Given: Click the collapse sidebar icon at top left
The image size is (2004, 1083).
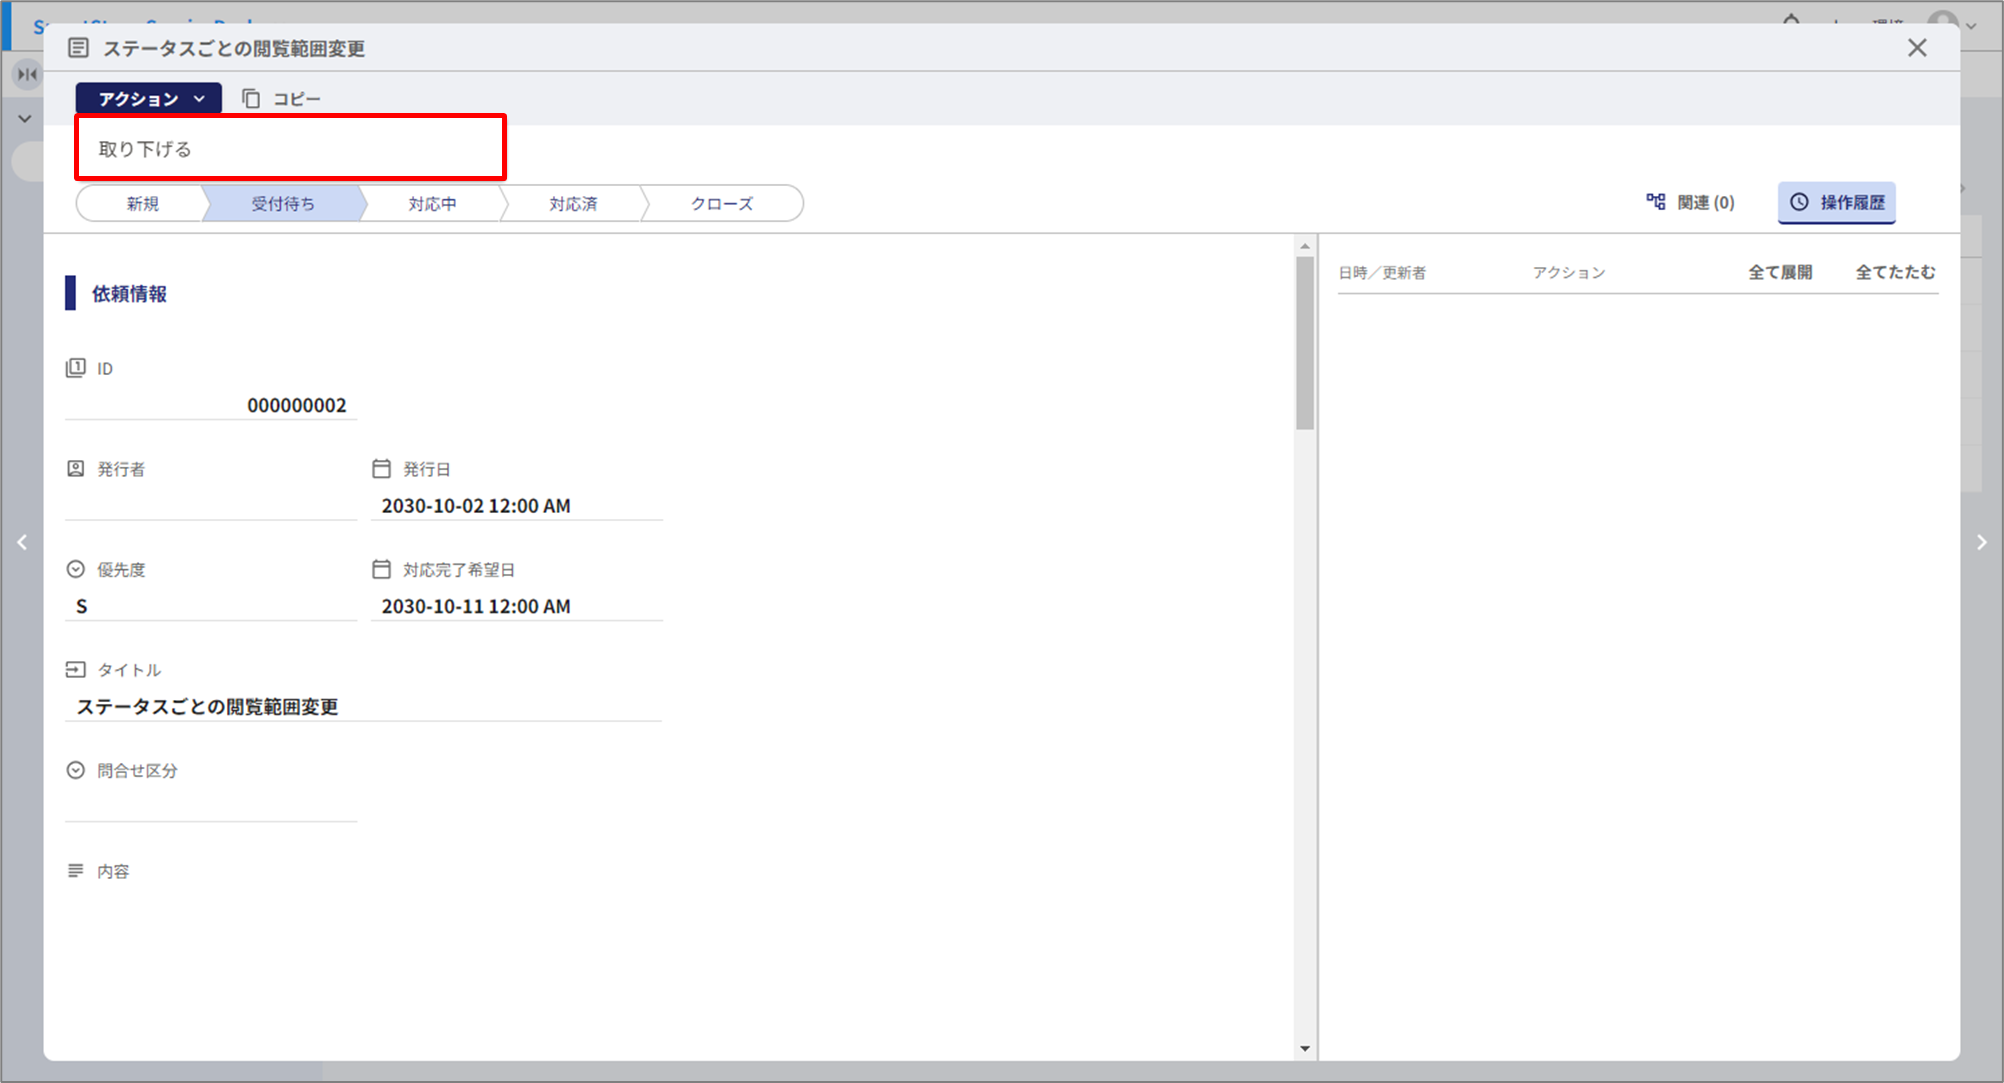Looking at the screenshot, I should click(x=27, y=74).
